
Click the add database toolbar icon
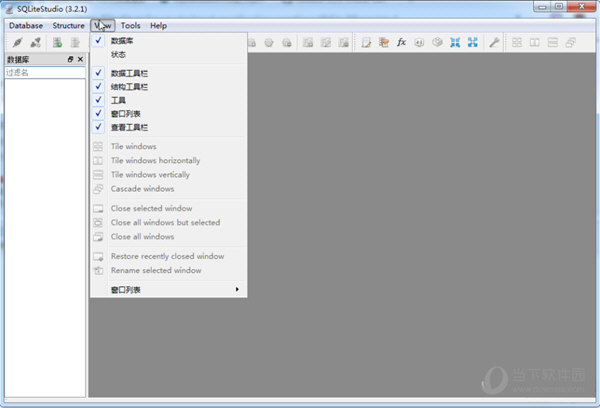[57, 42]
